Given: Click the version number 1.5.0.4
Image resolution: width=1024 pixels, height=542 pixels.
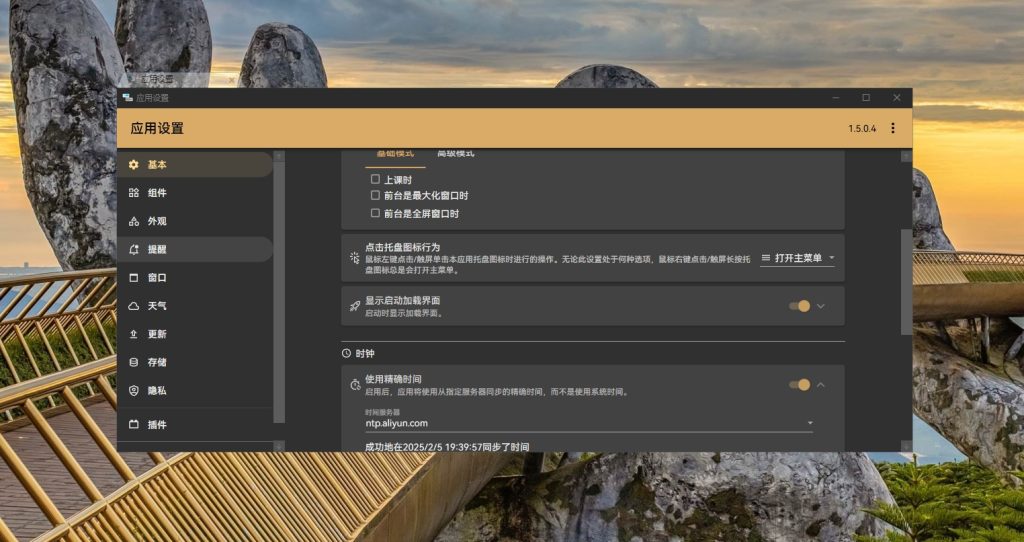Looking at the screenshot, I should (862, 129).
